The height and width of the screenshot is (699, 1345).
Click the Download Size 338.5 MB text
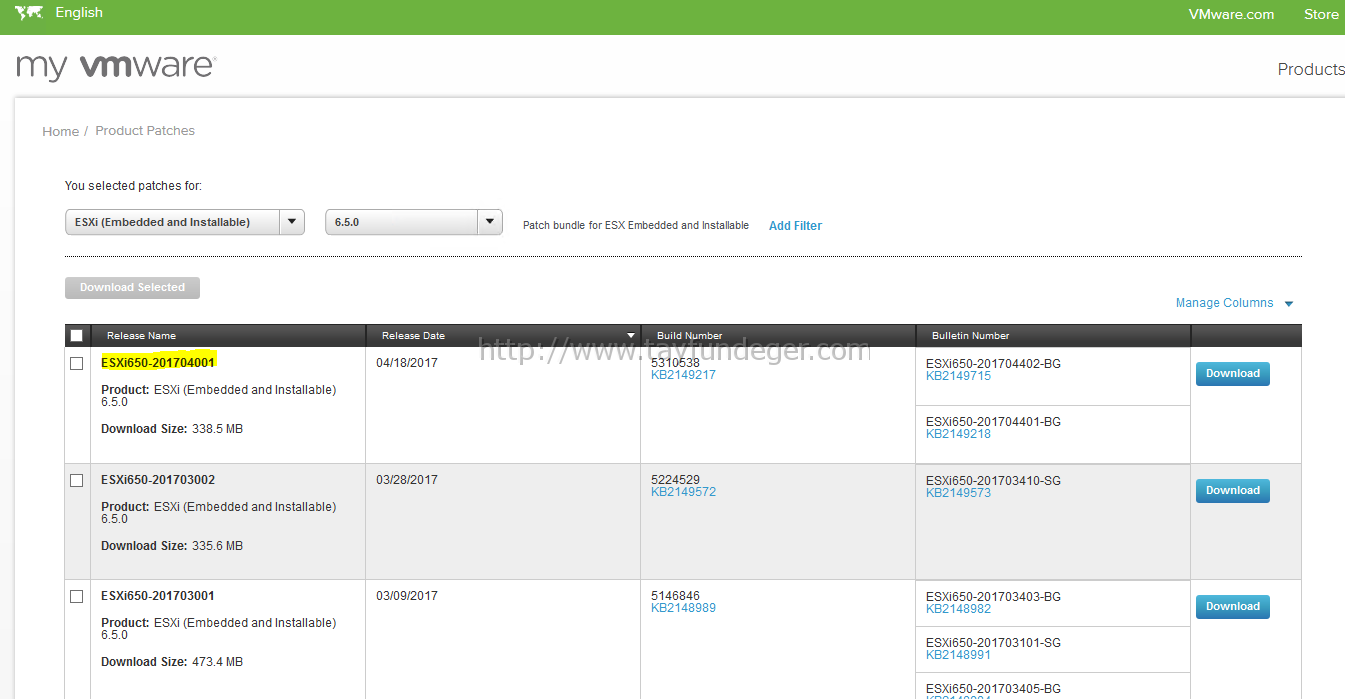click(172, 429)
